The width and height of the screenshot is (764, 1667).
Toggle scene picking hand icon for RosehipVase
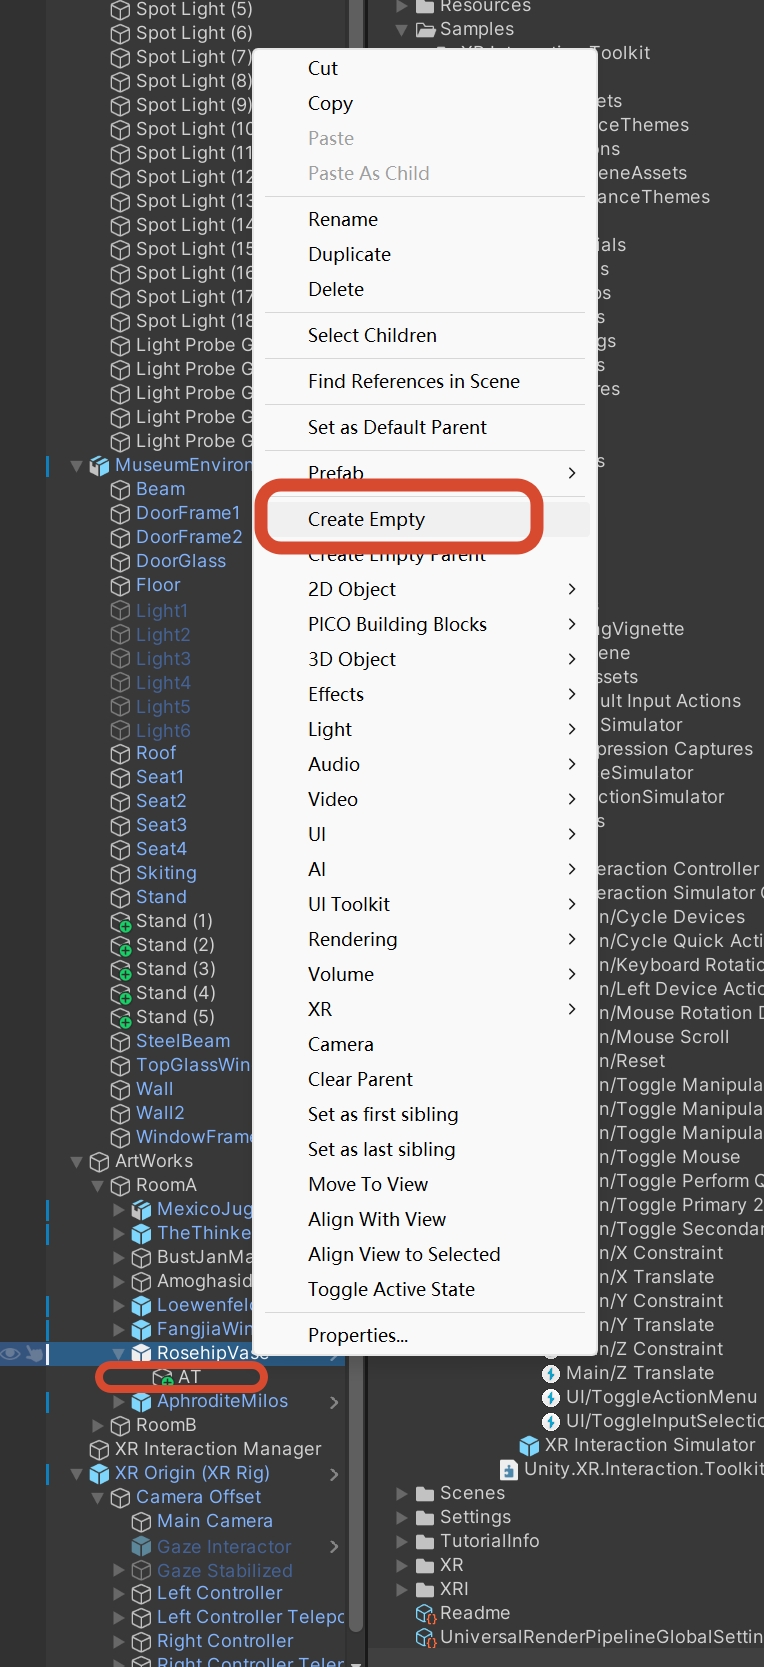pos(34,1353)
